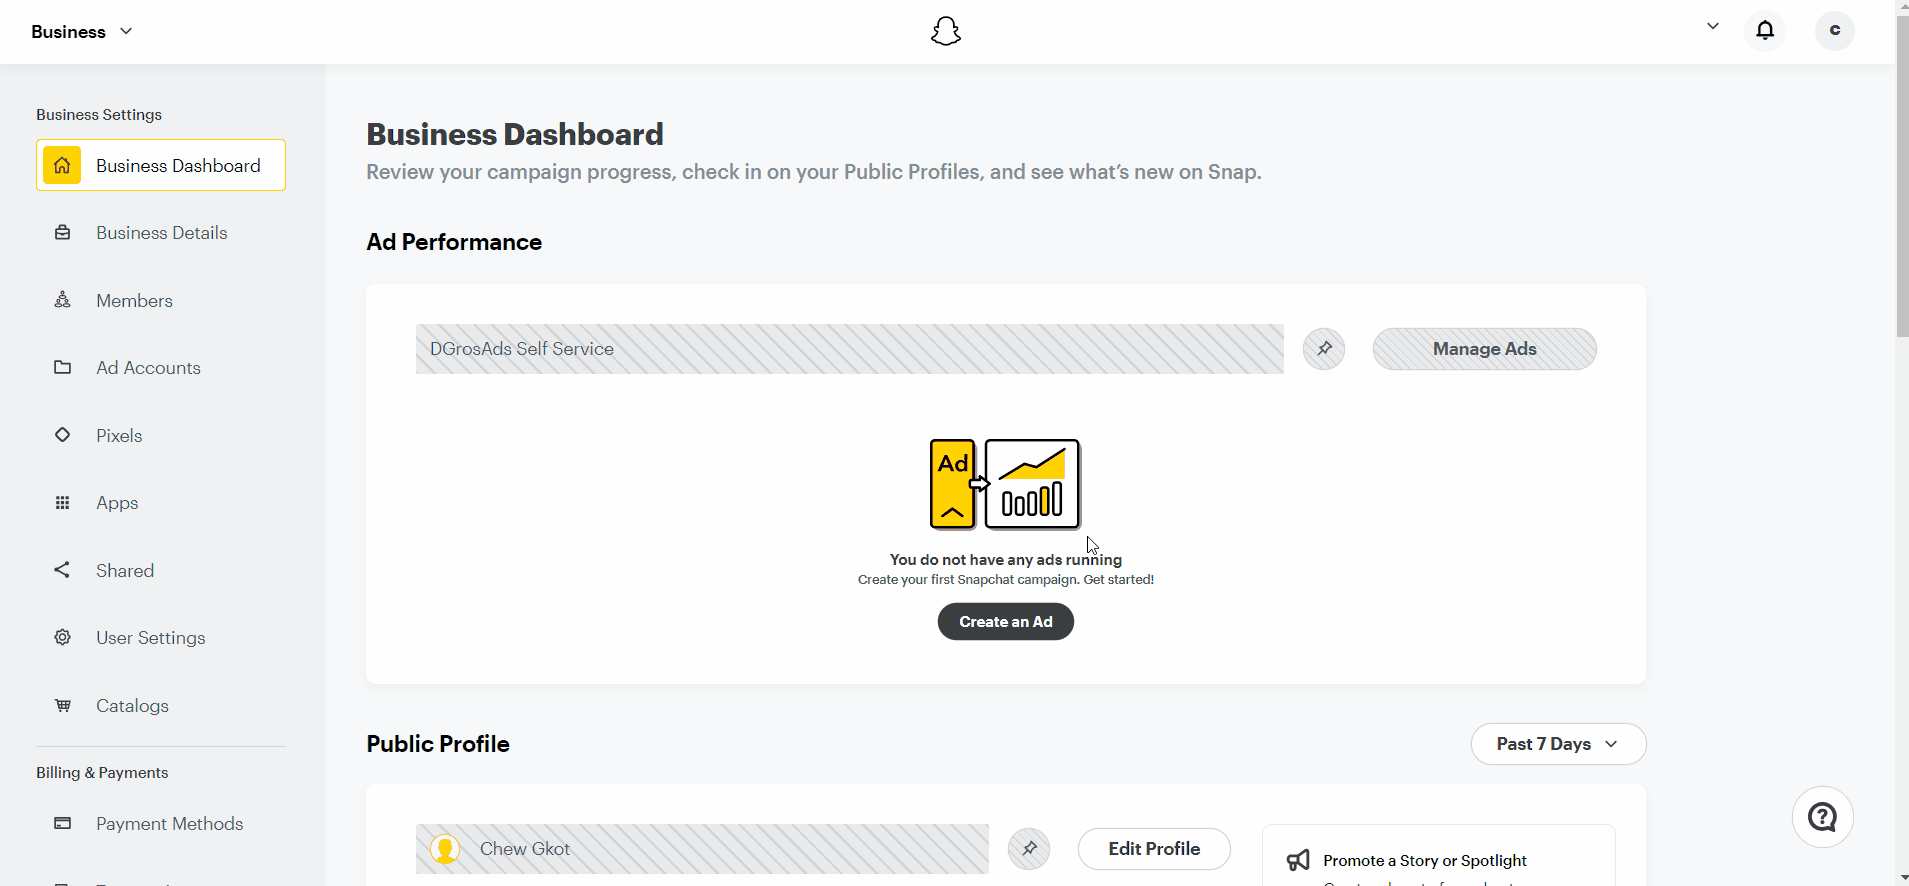Open the notifications bell

tap(1765, 30)
